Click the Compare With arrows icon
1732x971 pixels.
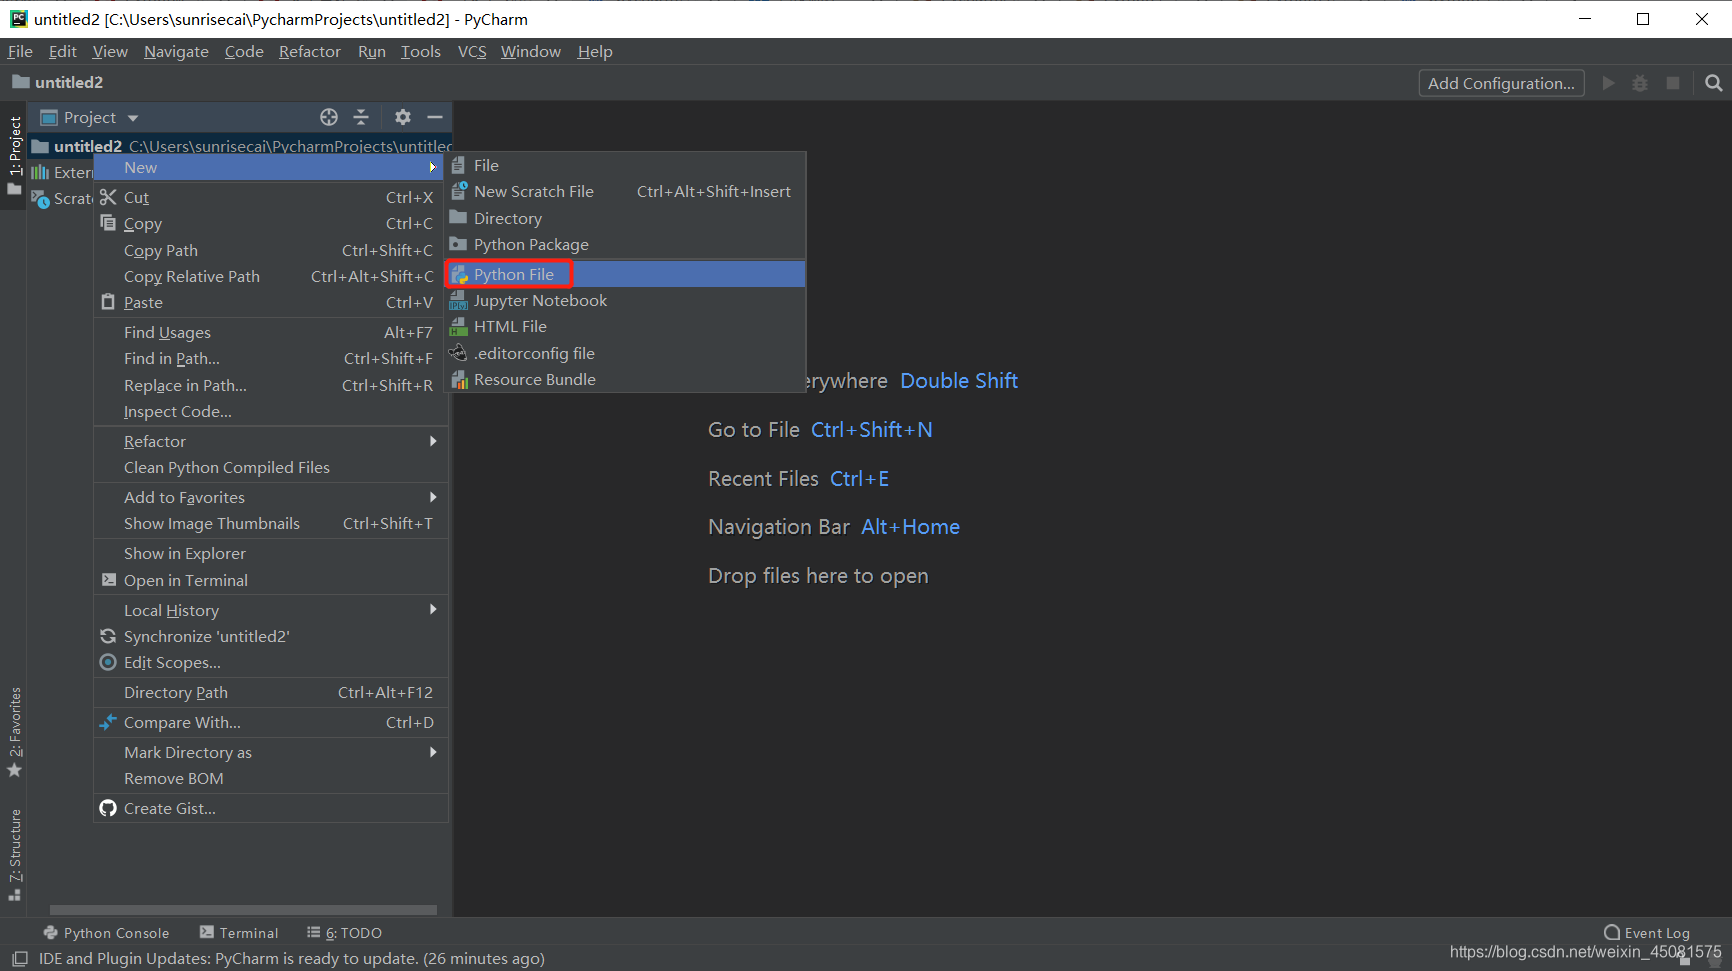108,721
